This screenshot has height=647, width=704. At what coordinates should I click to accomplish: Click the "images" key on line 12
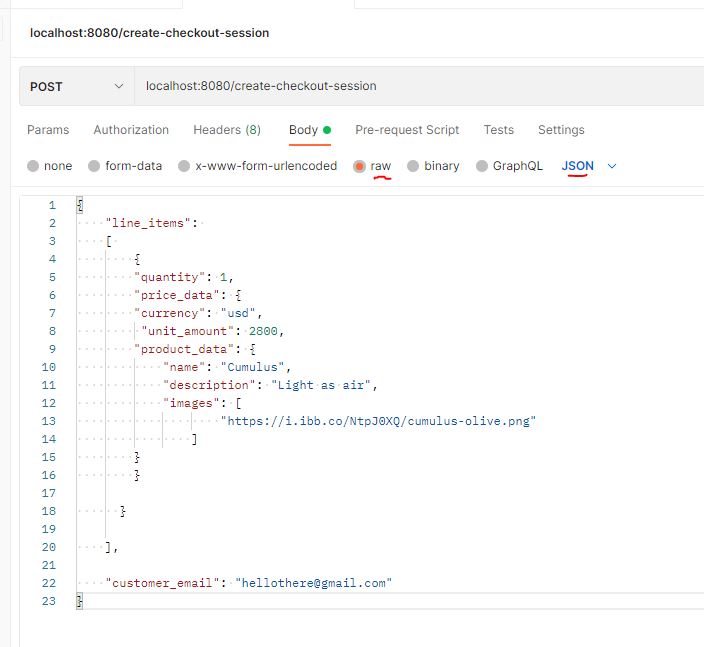[191, 403]
